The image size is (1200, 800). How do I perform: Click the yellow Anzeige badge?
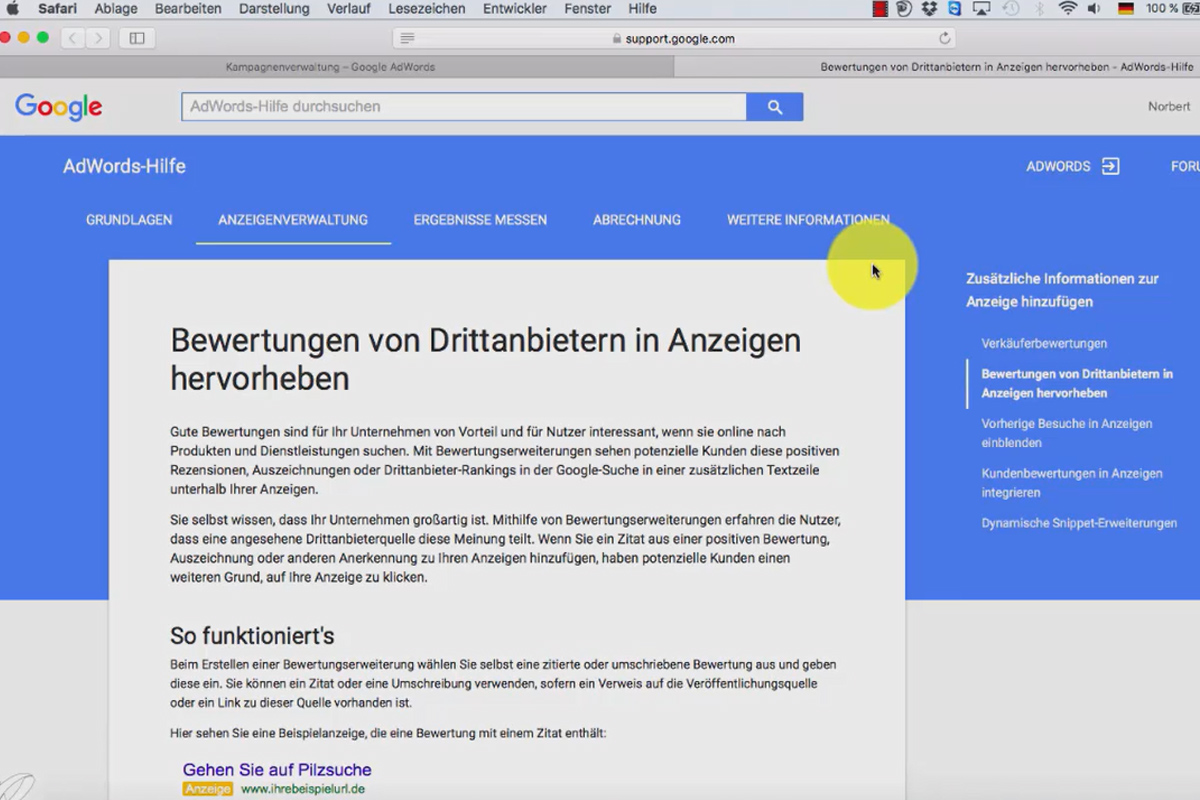click(x=208, y=789)
